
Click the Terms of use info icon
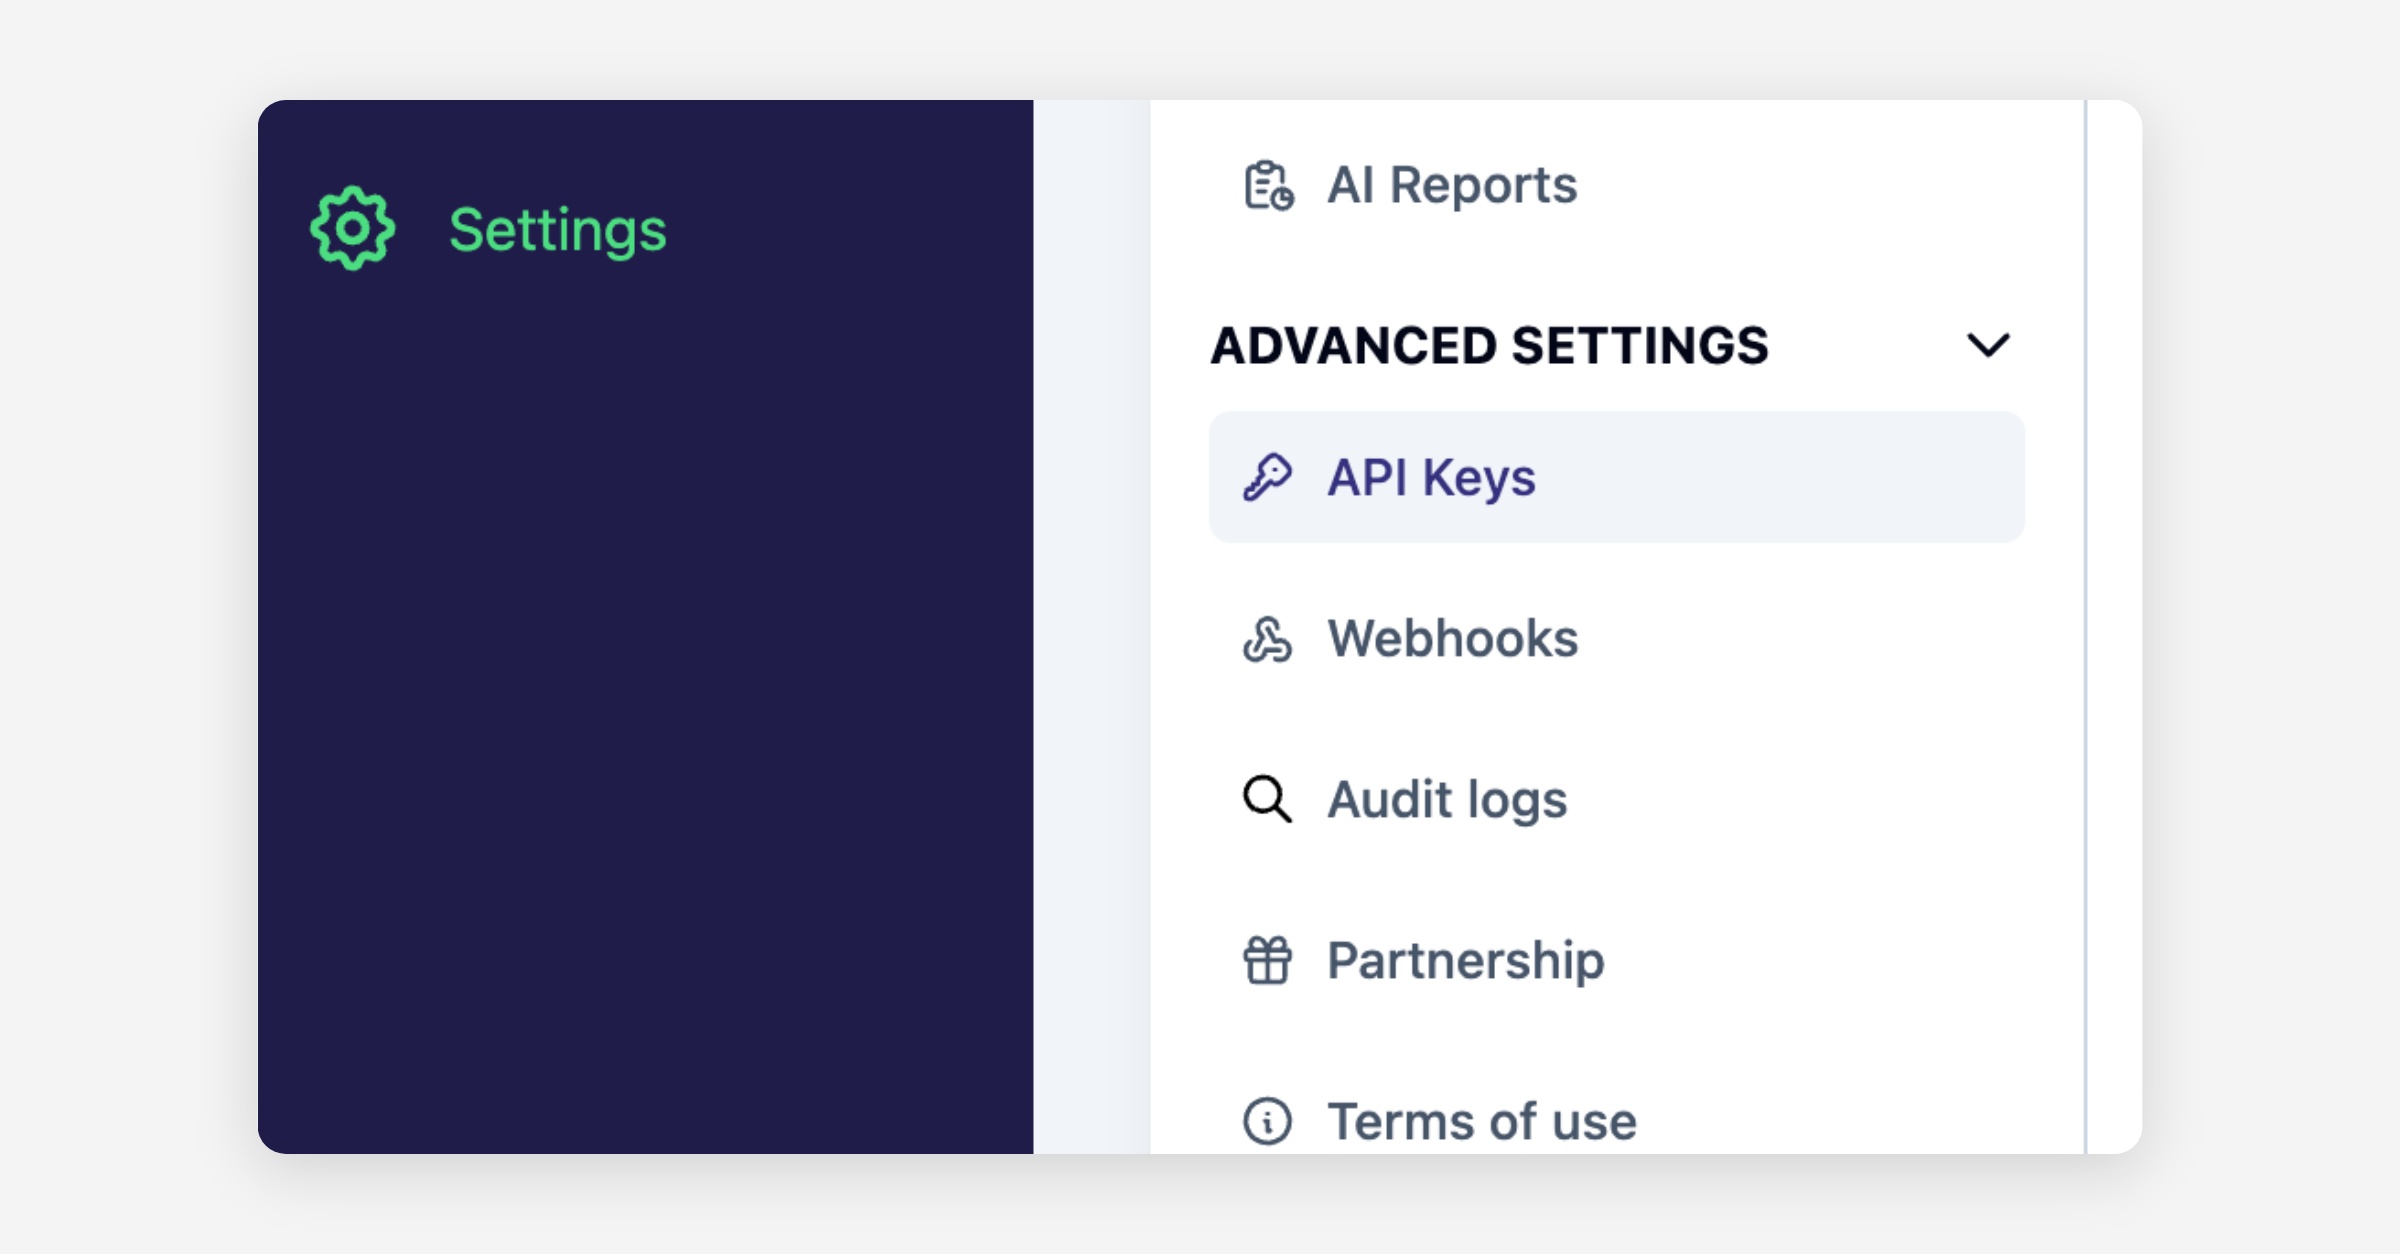click(x=1267, y=1121)
